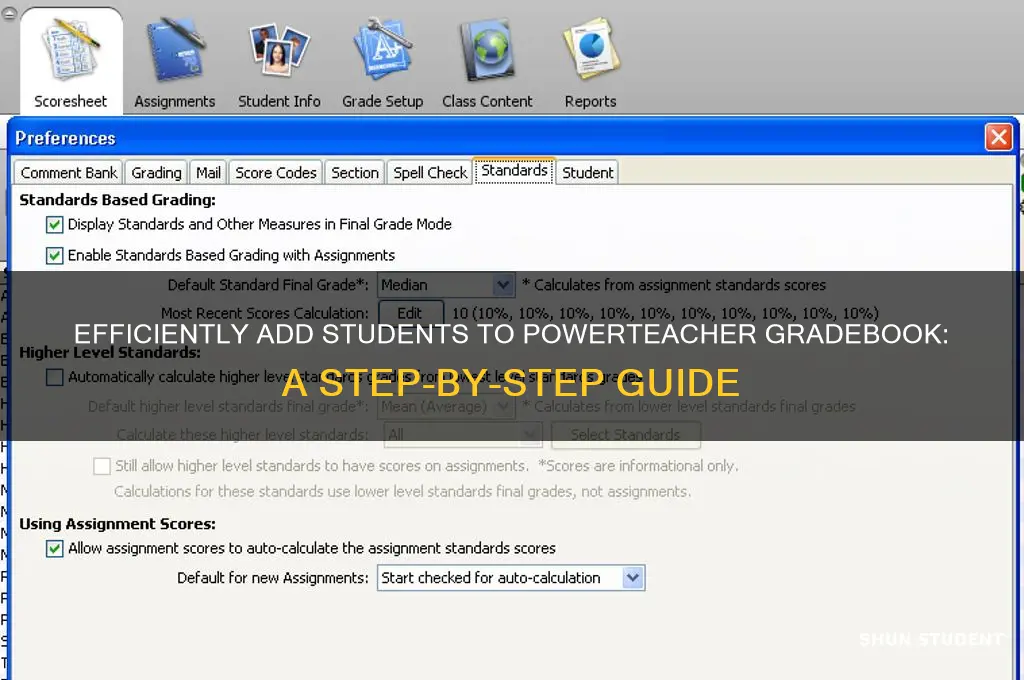Open the Student Info photos icon

tap(279, 50)
